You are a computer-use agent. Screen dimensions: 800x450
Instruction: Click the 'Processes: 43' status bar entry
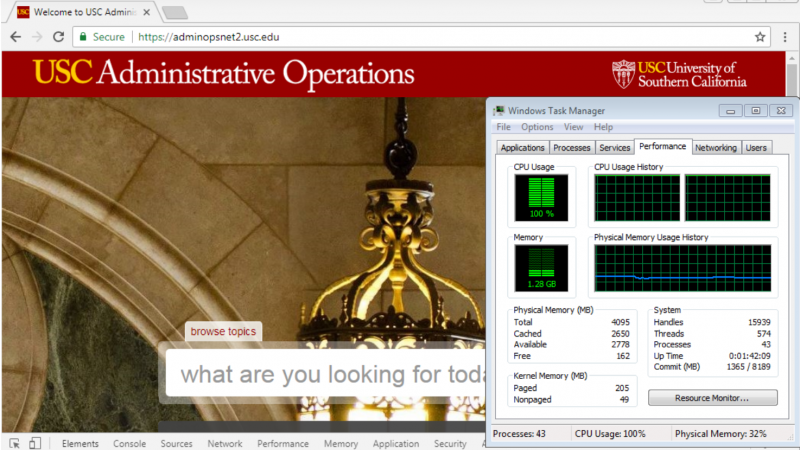pyautogui.click(x=519, y=434)
